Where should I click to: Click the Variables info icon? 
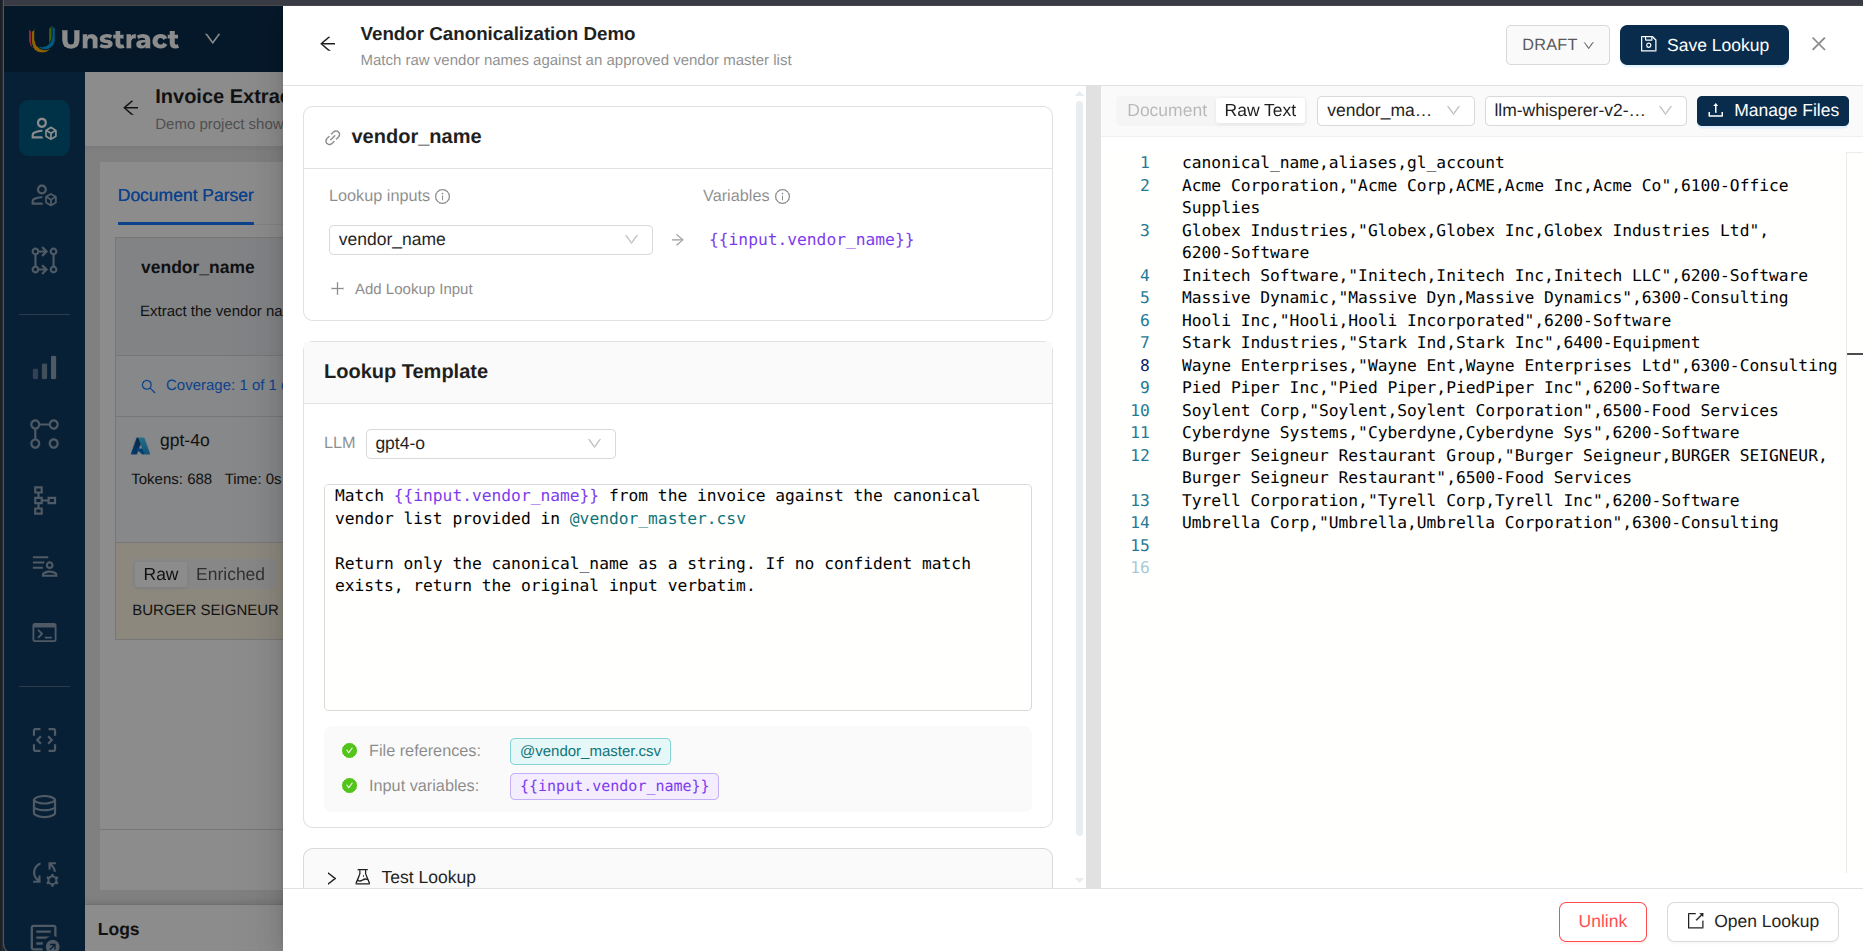[x=783, y=197]
